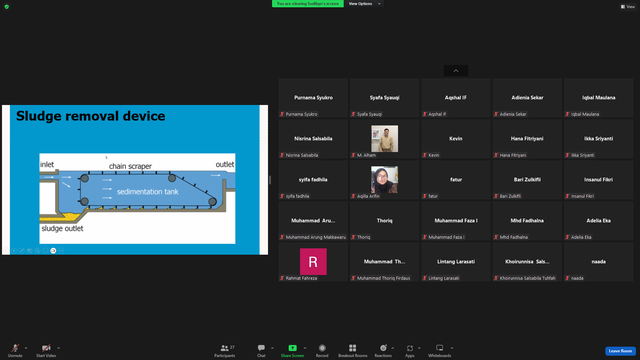Select the pen tool in slideshow controls

coord(22,251)
